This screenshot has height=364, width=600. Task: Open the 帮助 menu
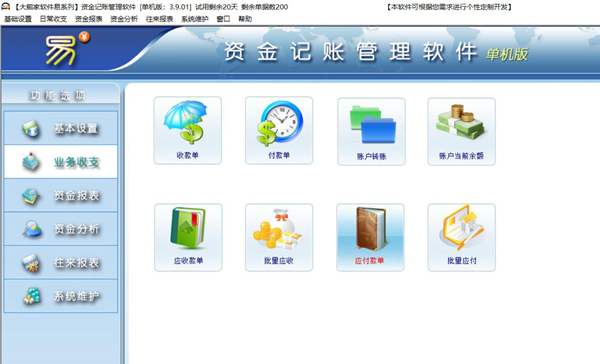coord(245,19)
